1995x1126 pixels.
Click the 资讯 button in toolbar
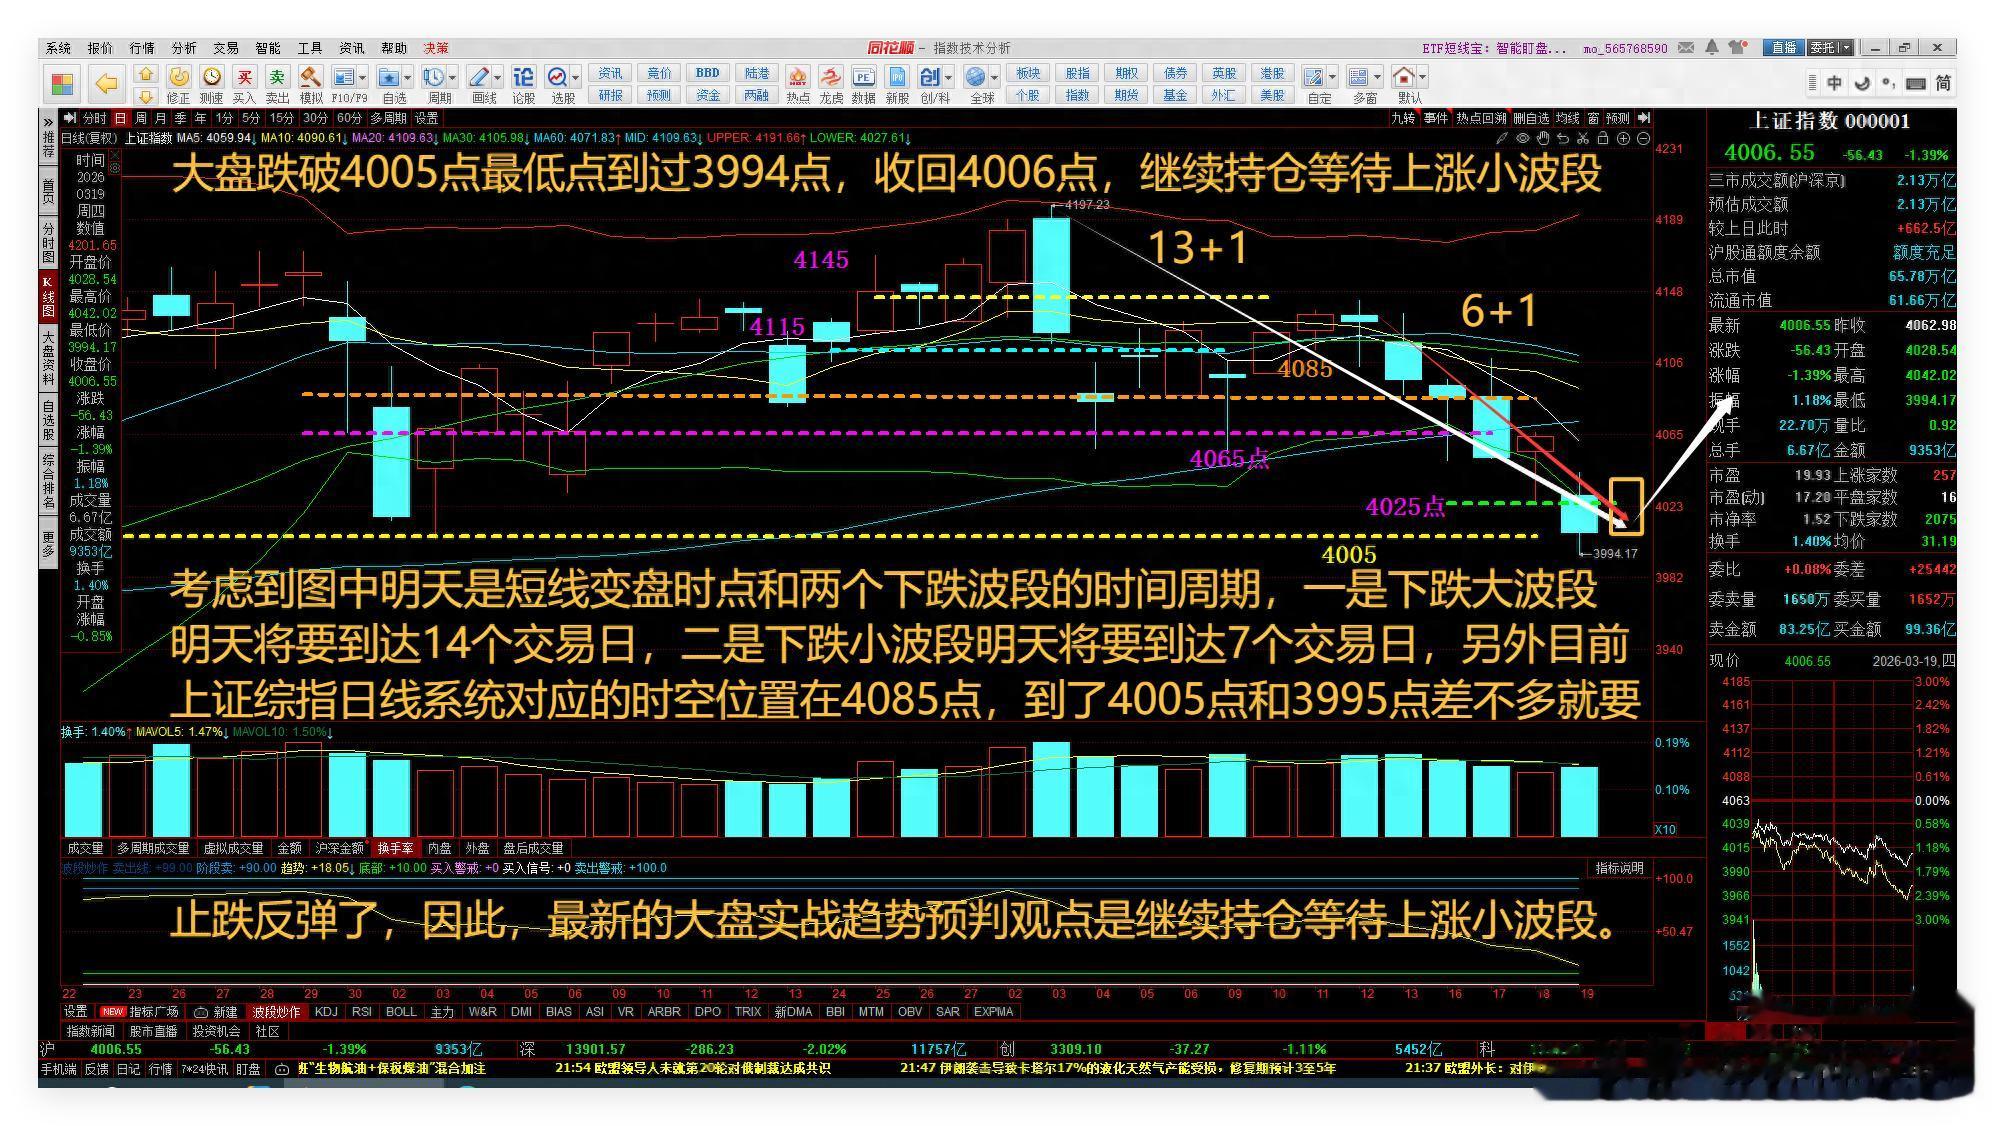[610, 73]
